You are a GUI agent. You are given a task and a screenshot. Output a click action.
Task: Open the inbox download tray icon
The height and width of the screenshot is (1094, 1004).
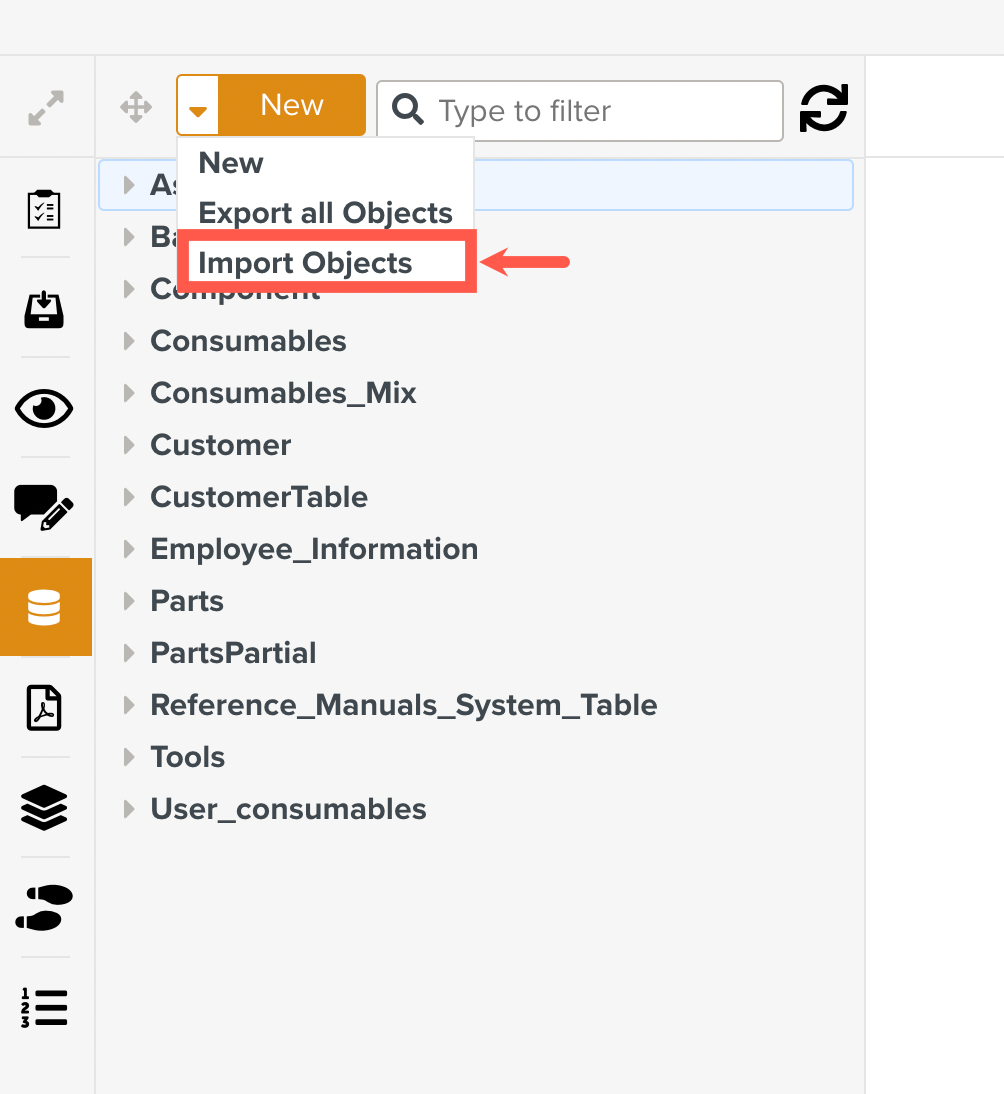click(44, 309)
